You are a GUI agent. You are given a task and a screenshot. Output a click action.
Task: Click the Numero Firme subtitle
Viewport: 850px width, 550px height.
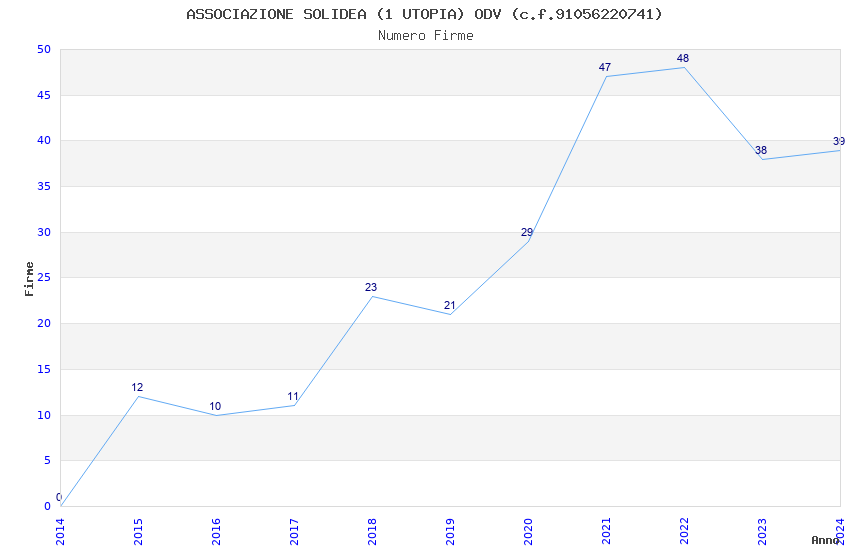coord(426,35)
